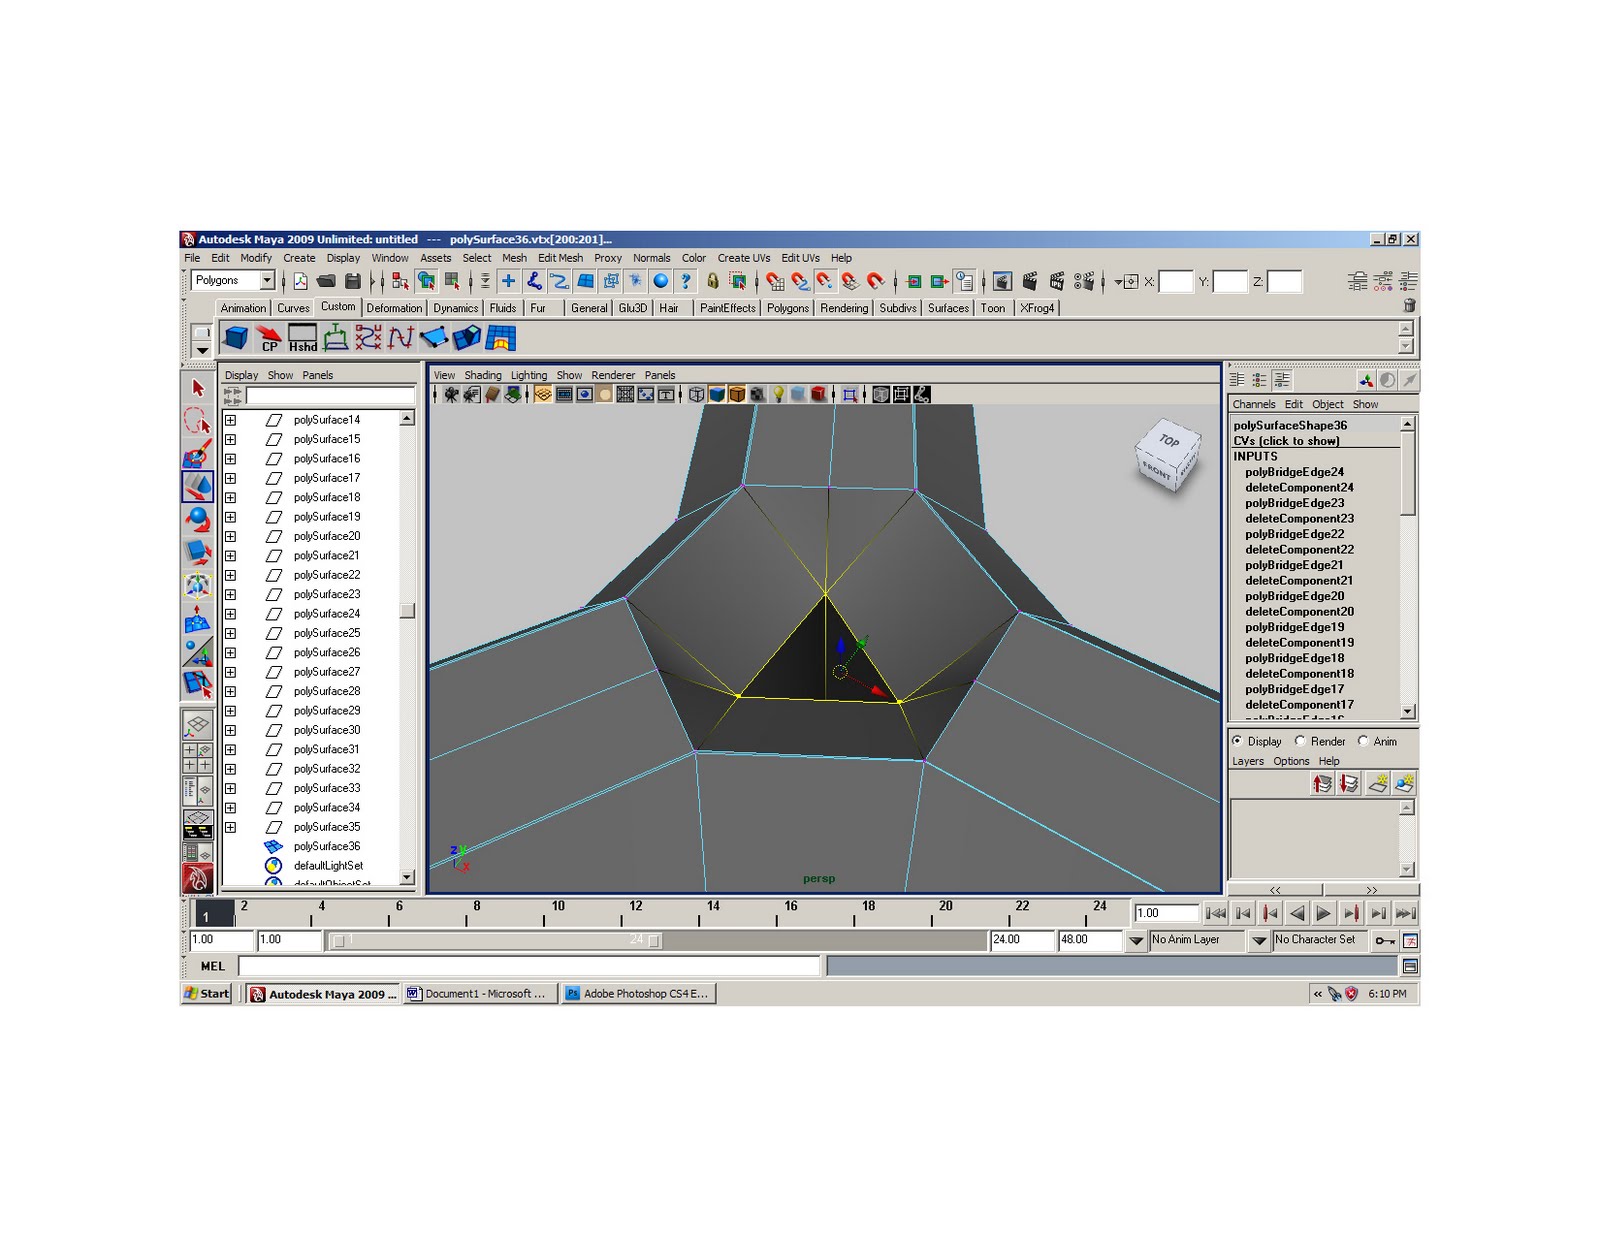Pick the Rotate tool with sphere icon
1600x1236 pixels.
[x=197, y=520]
